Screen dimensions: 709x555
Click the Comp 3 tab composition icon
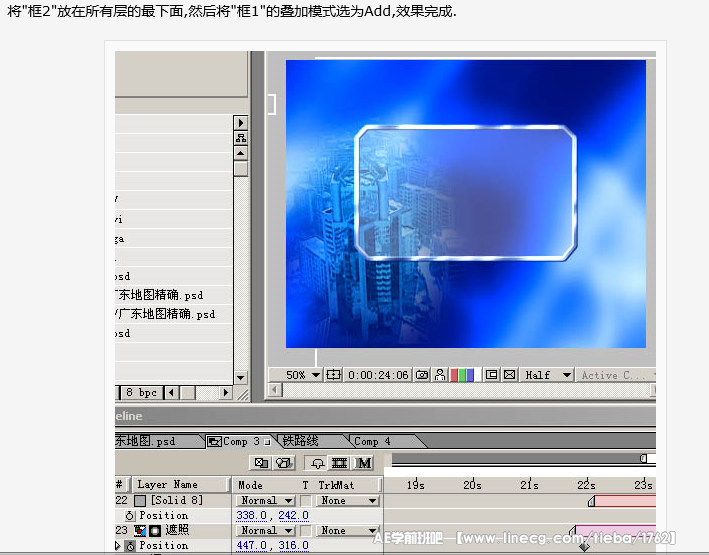[214, 441]
